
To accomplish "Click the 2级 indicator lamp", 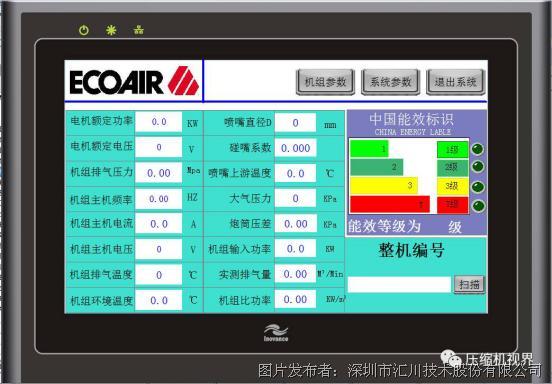I will coord(478,166).
